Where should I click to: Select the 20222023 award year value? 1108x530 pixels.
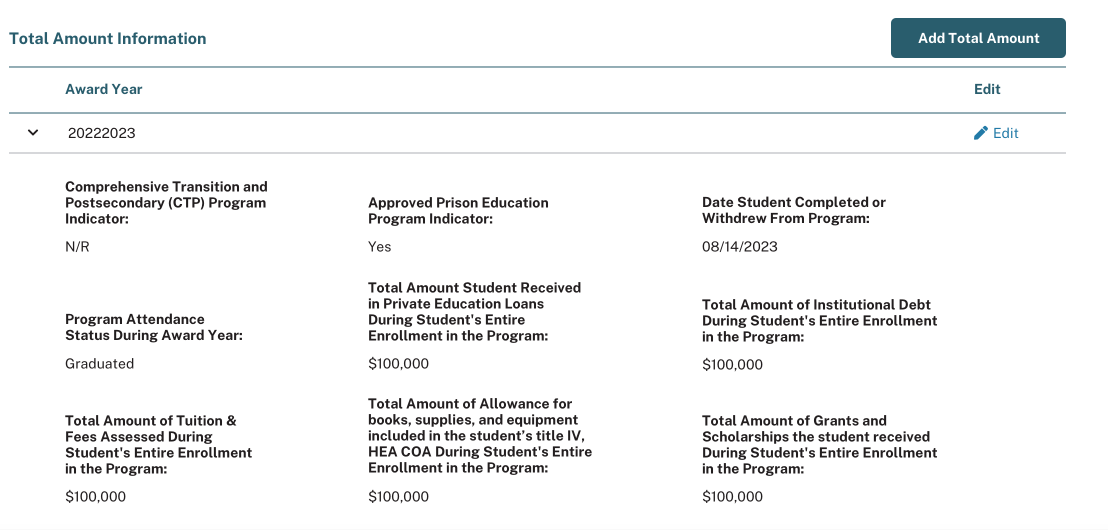[x=102, y=133]
